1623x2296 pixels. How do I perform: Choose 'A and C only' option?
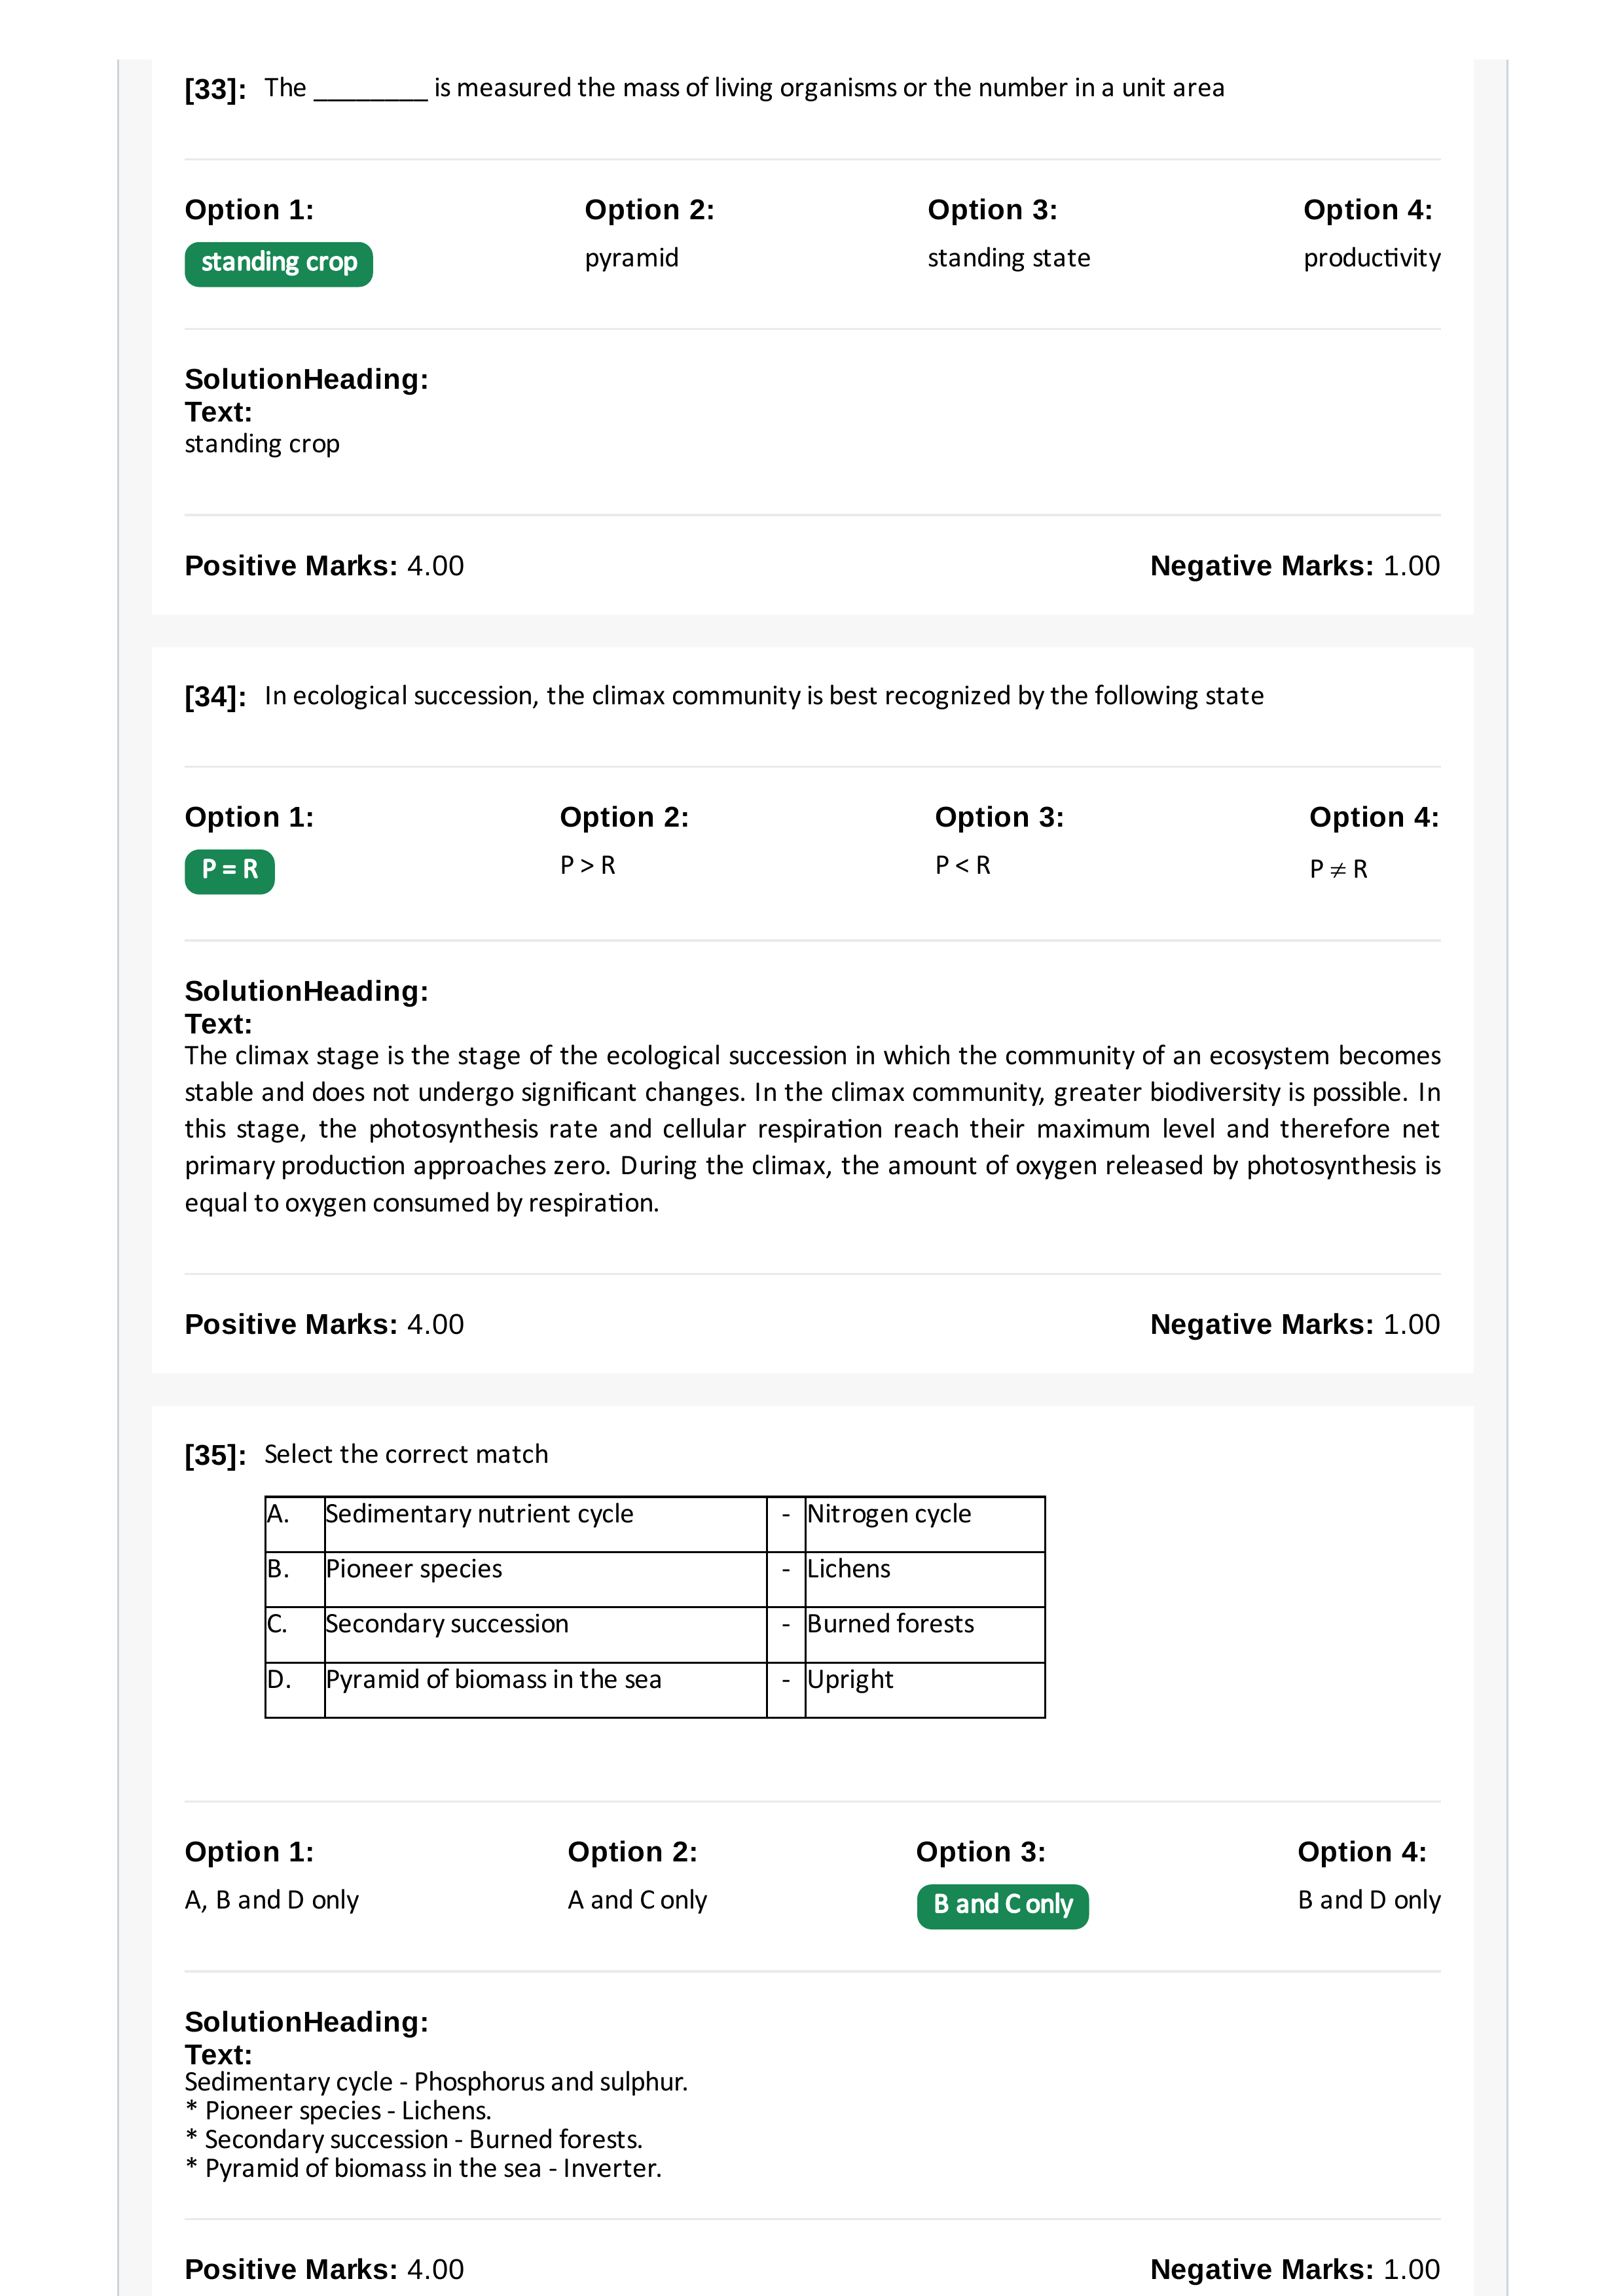click(x=637, y=1900)
